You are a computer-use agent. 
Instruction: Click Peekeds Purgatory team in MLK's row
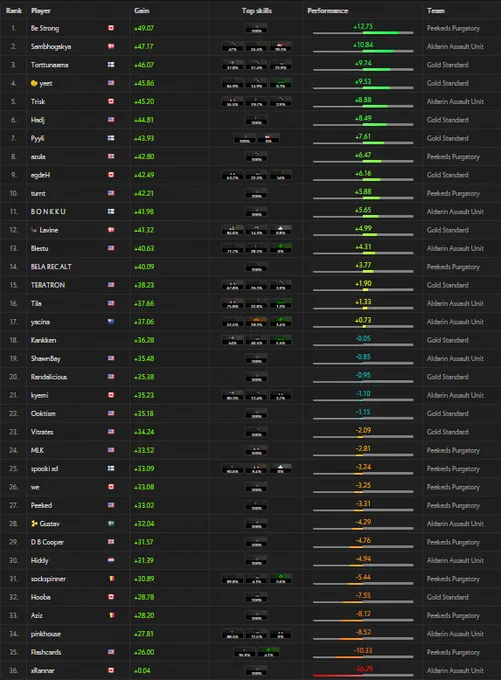coord(453,450)
